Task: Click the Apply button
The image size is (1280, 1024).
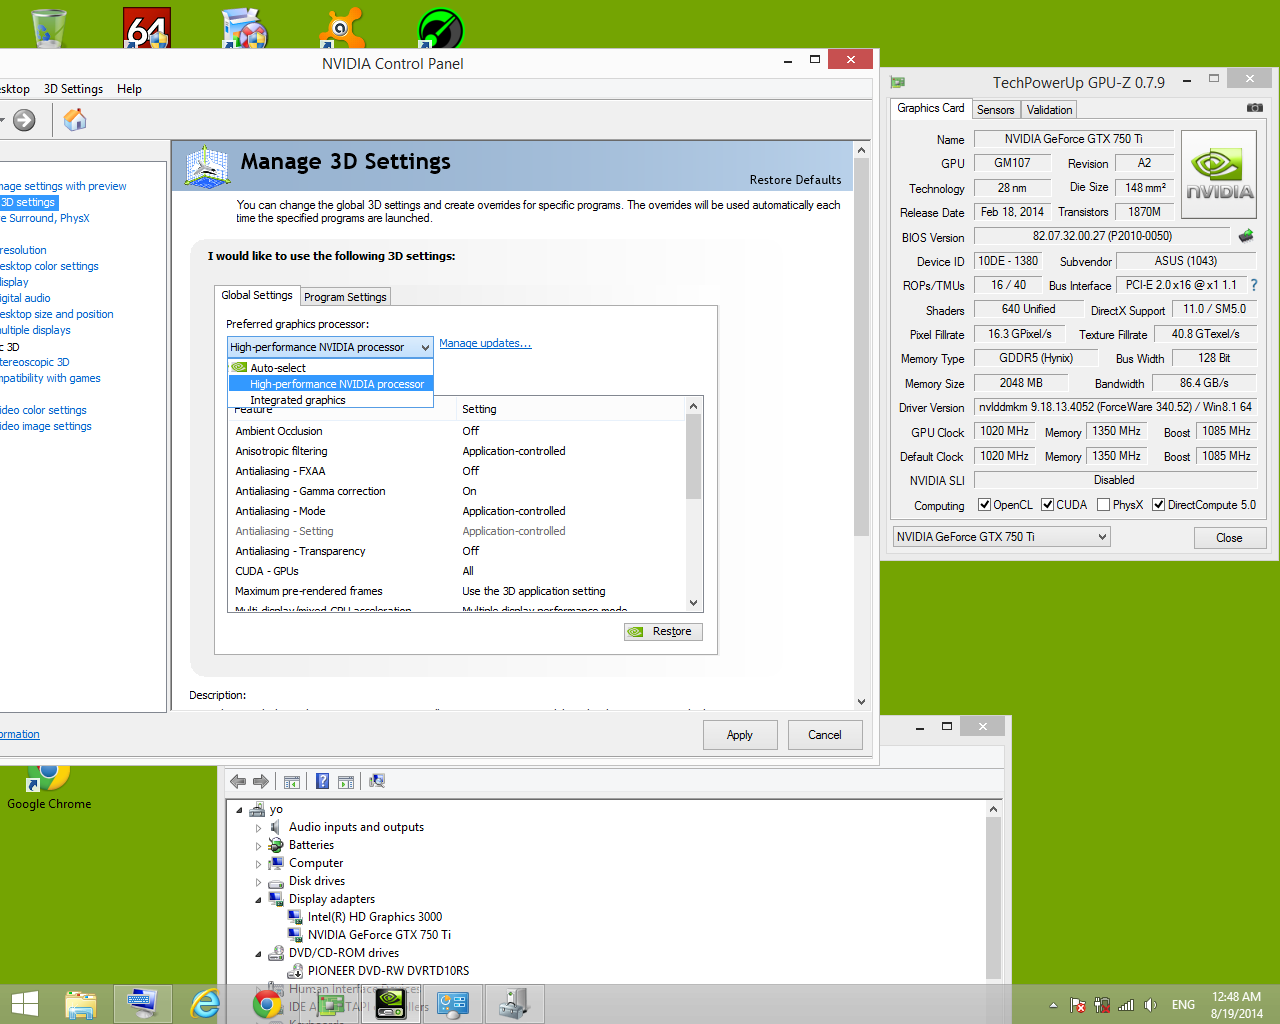Action: (x=740, y=735)
